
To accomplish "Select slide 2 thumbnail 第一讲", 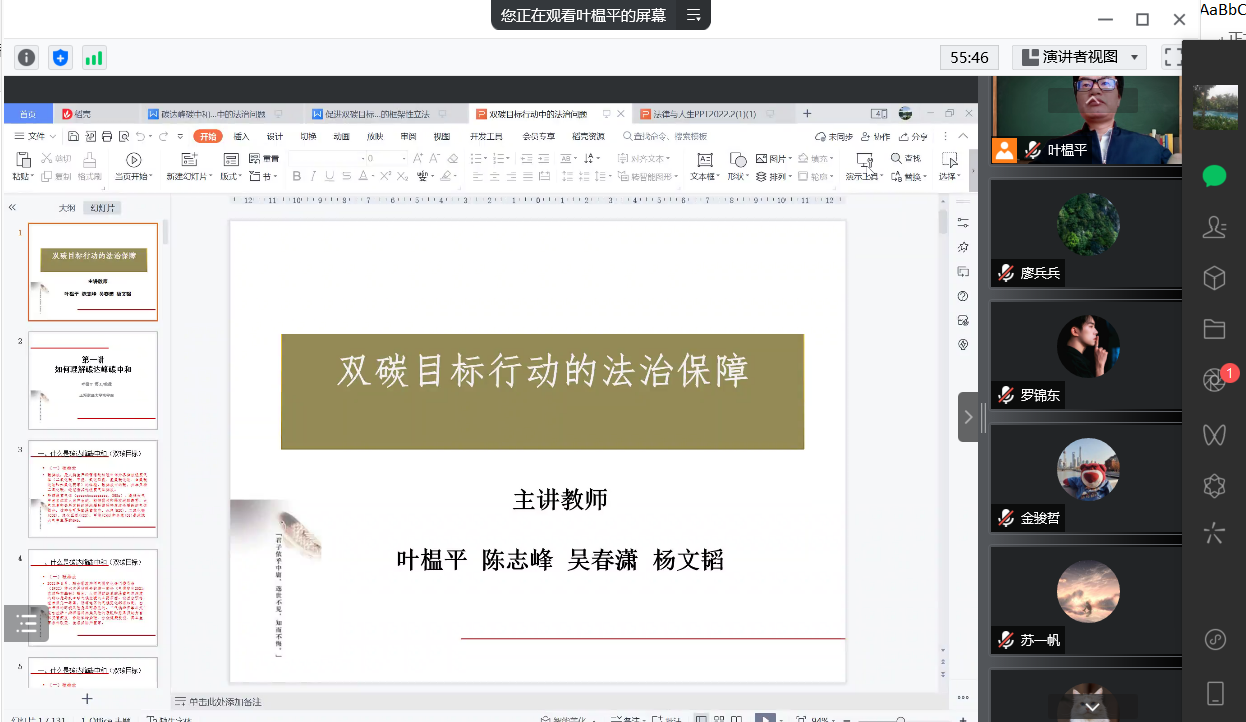I will tap(93, 379).
